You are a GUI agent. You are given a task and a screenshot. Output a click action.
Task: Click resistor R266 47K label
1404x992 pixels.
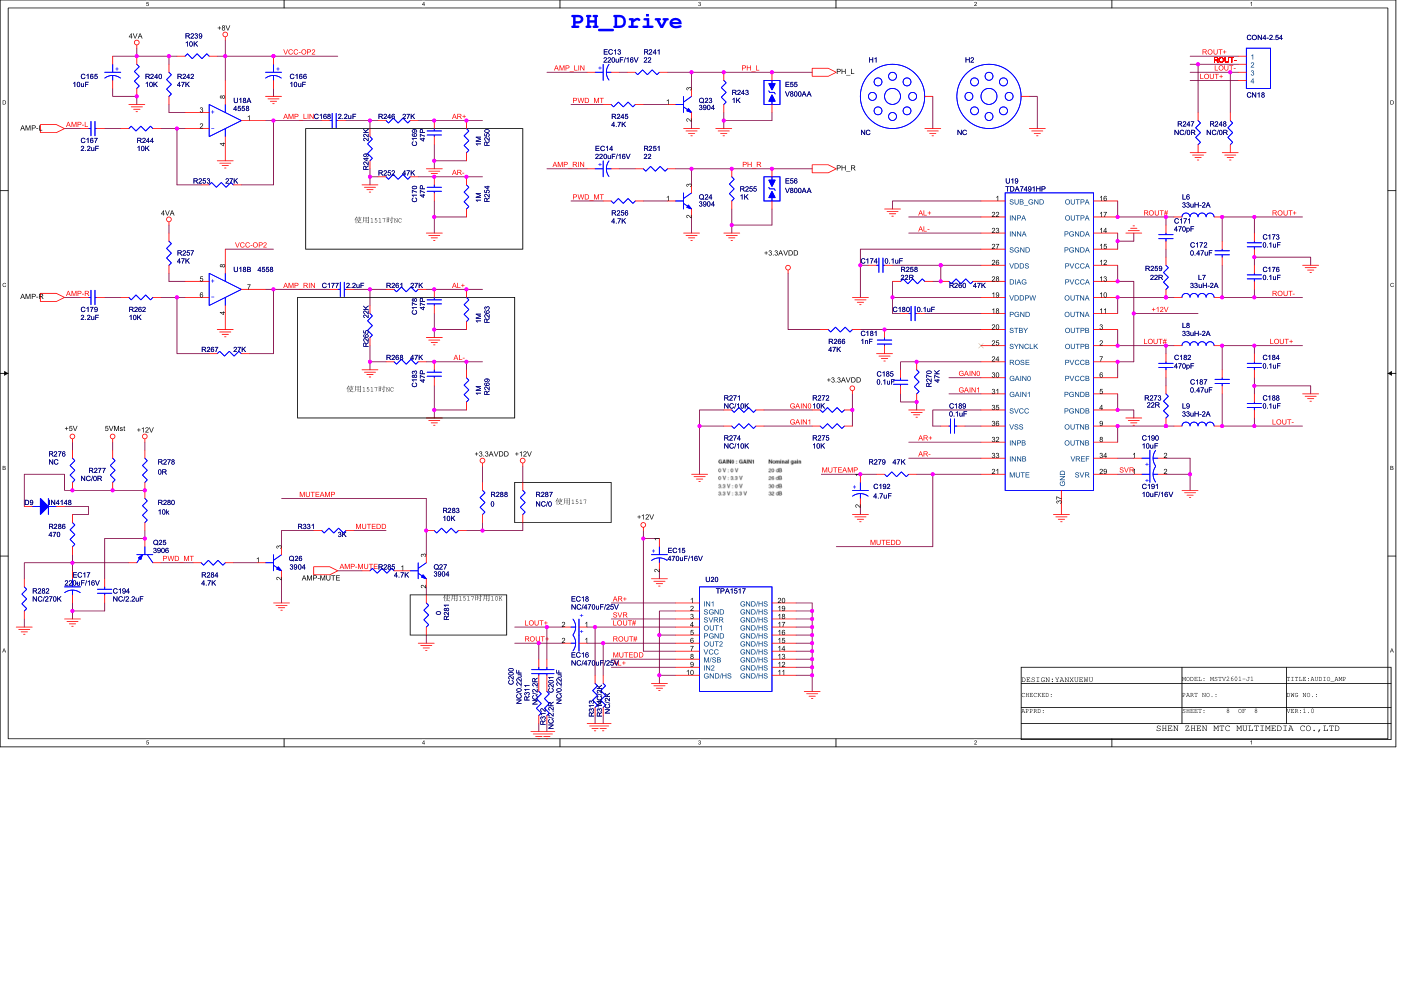pyautogui.click(x=836, y=345)
